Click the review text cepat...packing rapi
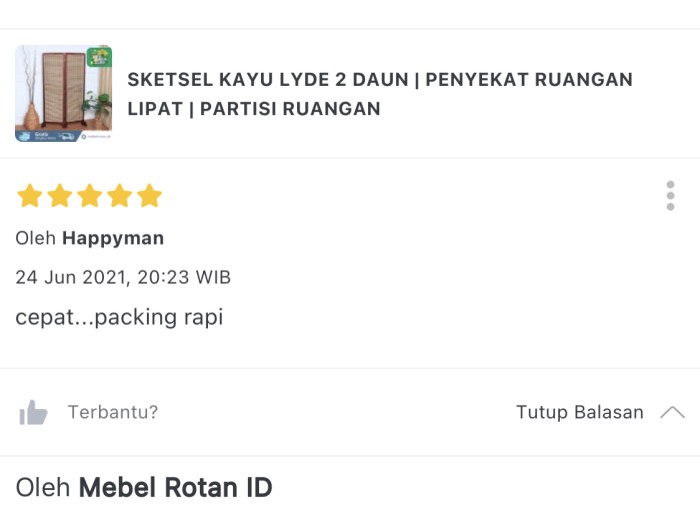This screenshot has width=700, height=513. pyautogui.click(x=119, y=317)
